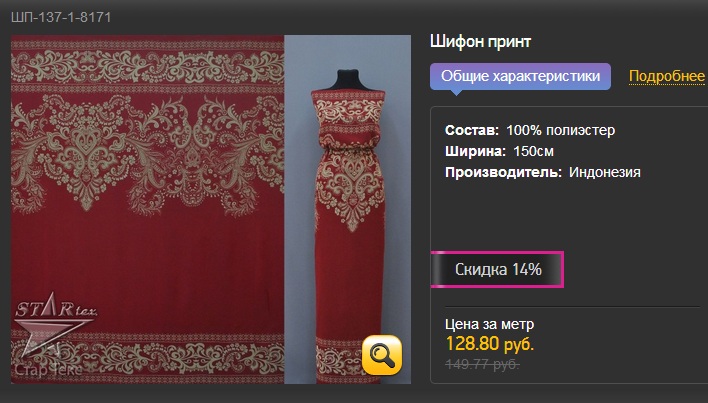The height and width of the screenshot is (403, 708).
Task: Click the top ornamental border of fabric
Action: click(x=148, y=67)
